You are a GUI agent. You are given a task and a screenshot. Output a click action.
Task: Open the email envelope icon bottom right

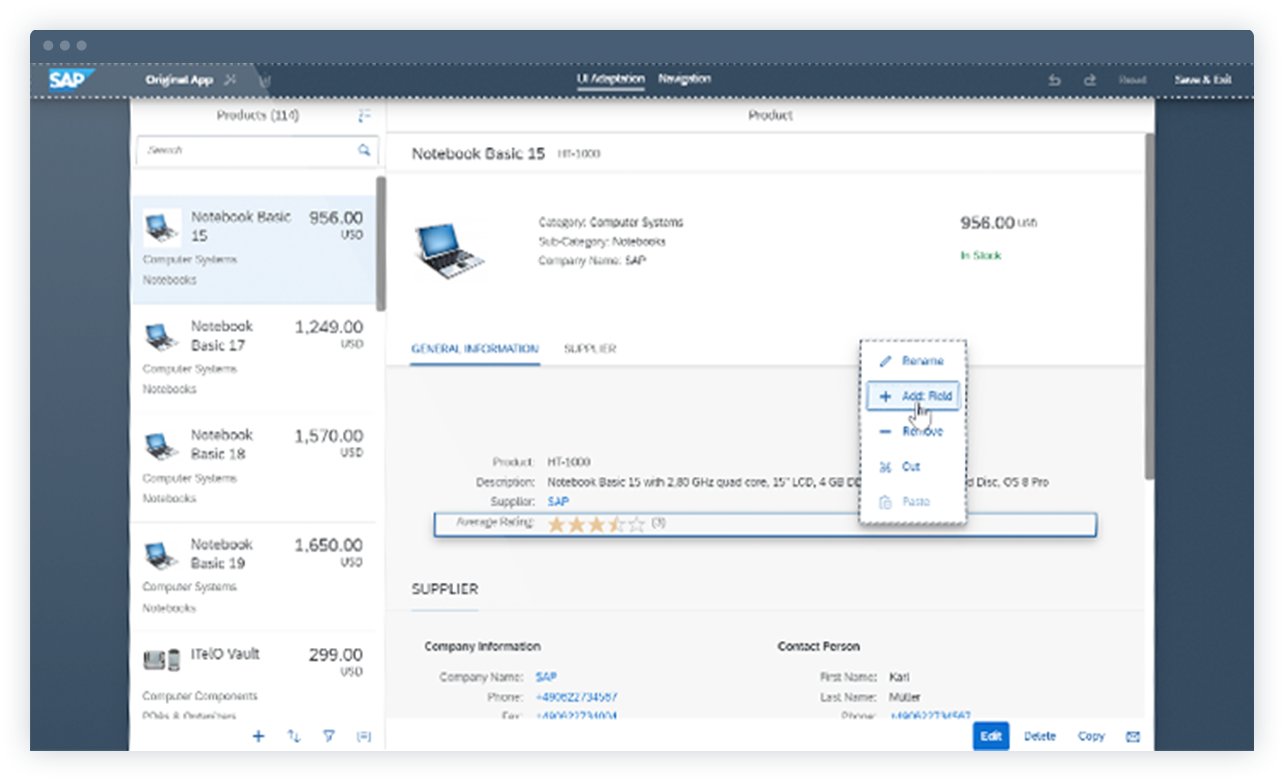click(1132, 736)
